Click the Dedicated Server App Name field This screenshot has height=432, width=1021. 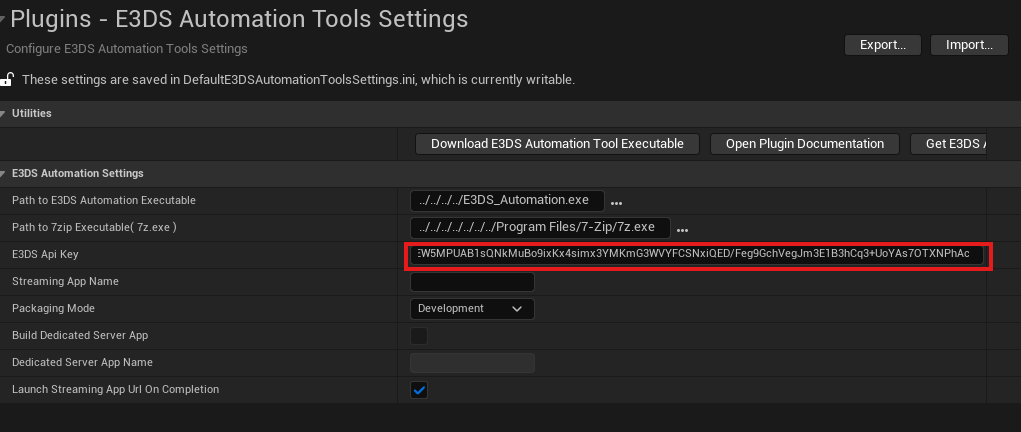[x=472, y=363]
